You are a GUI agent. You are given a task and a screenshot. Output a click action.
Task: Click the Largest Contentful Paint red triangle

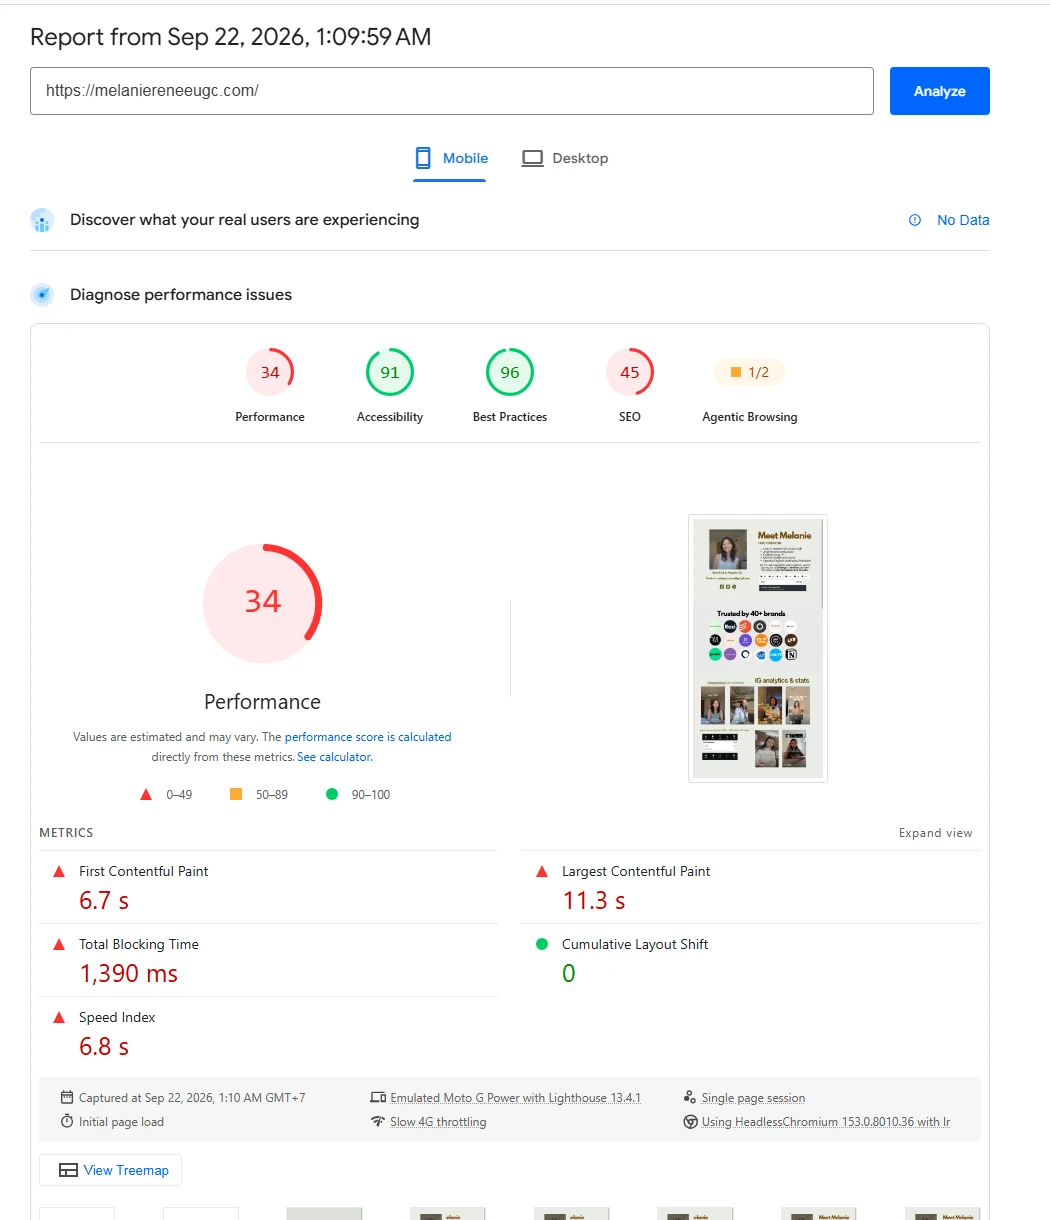[x=542, y=871]
